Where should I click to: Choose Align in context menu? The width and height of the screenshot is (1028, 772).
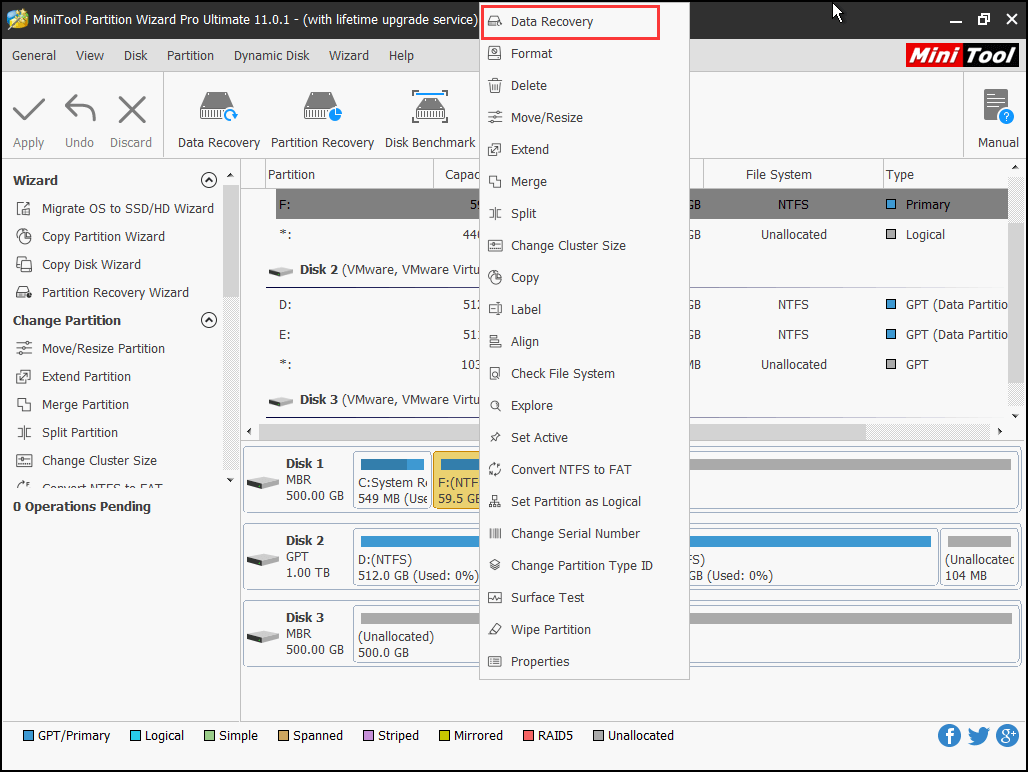[584, 342]
